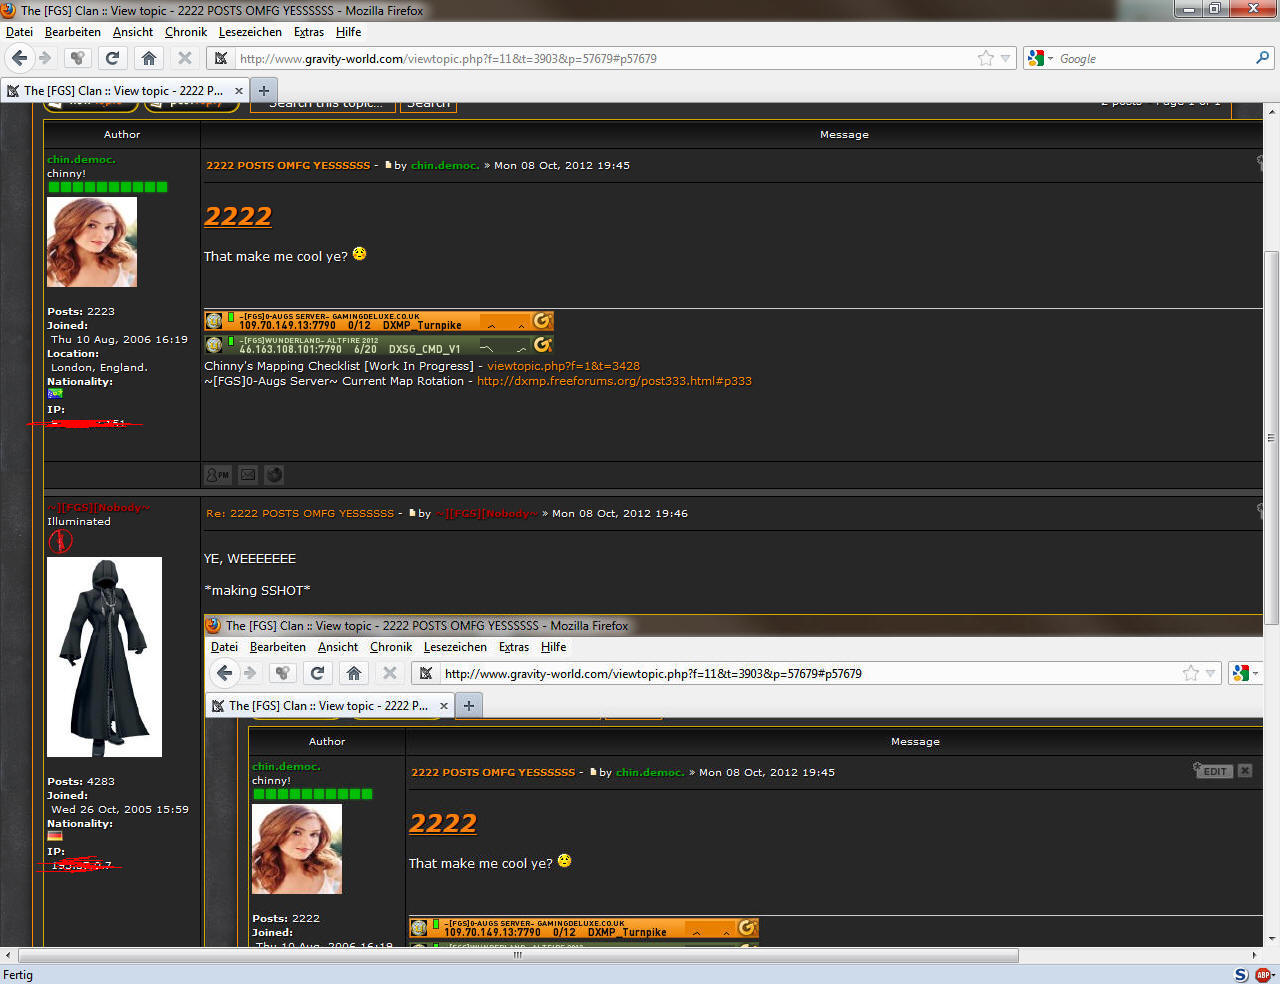Click the website globe icon under first post
Viewport: 1280px width, 984px height.
point(274,475)
